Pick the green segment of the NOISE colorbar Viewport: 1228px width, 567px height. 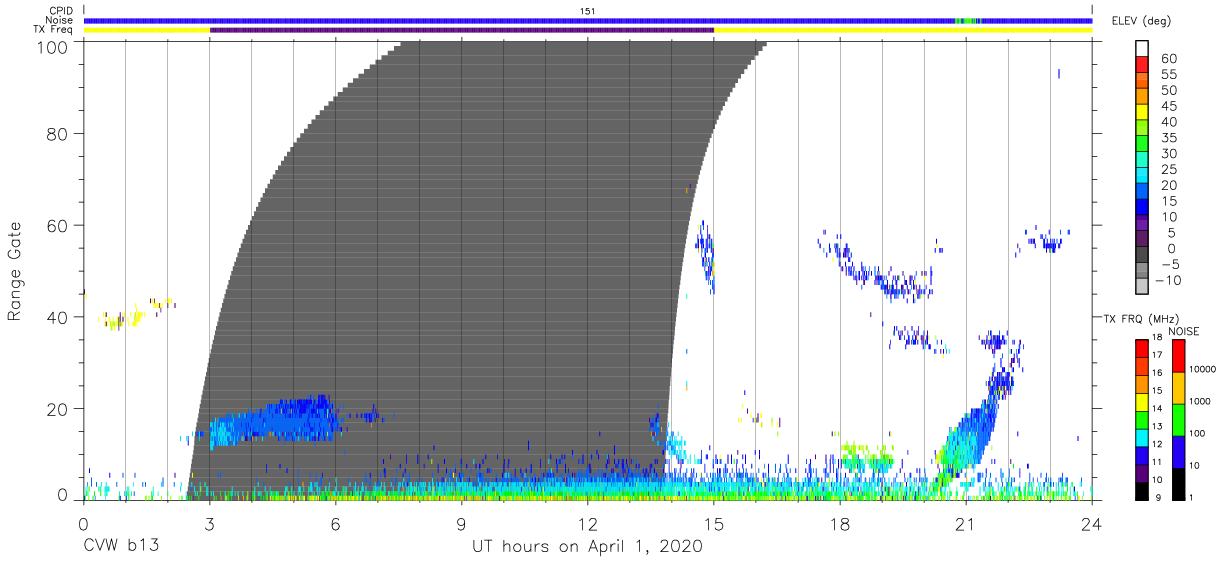click(1179, 418)
